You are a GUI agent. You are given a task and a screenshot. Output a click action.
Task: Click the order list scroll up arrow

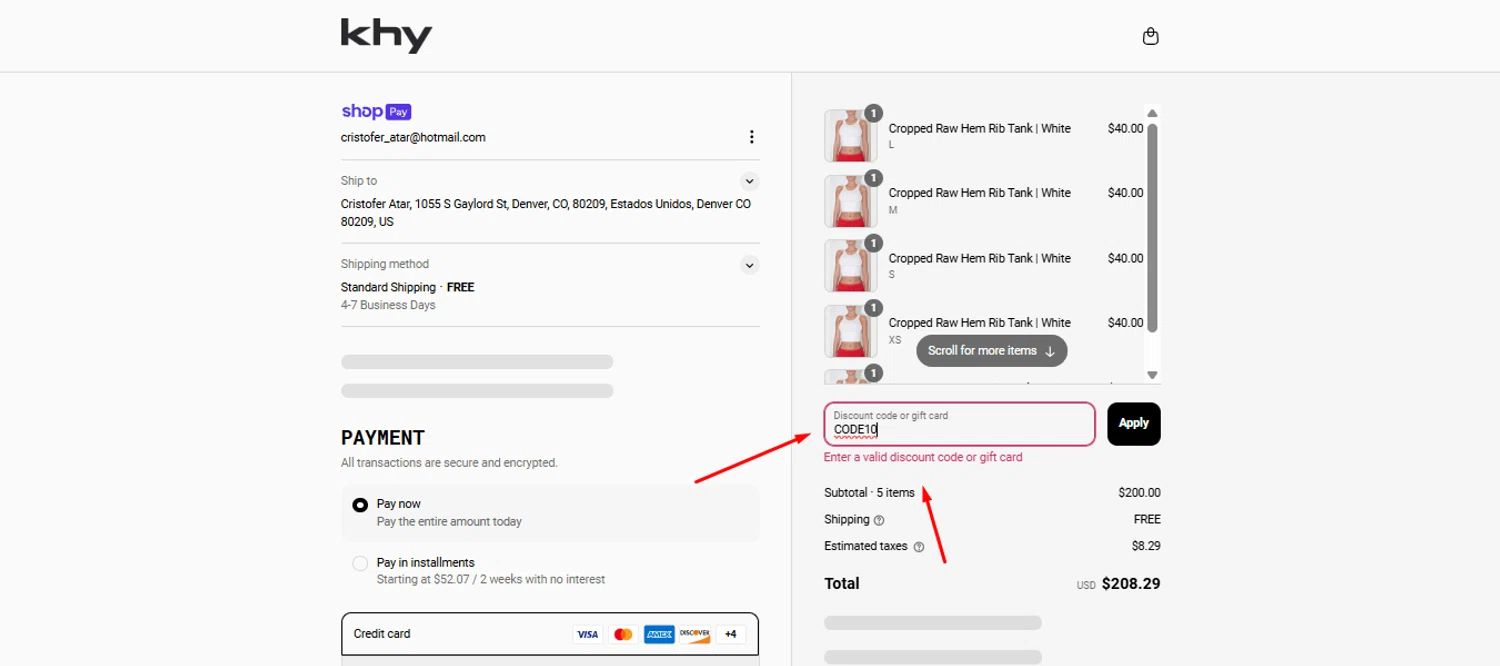(1152, 113)
